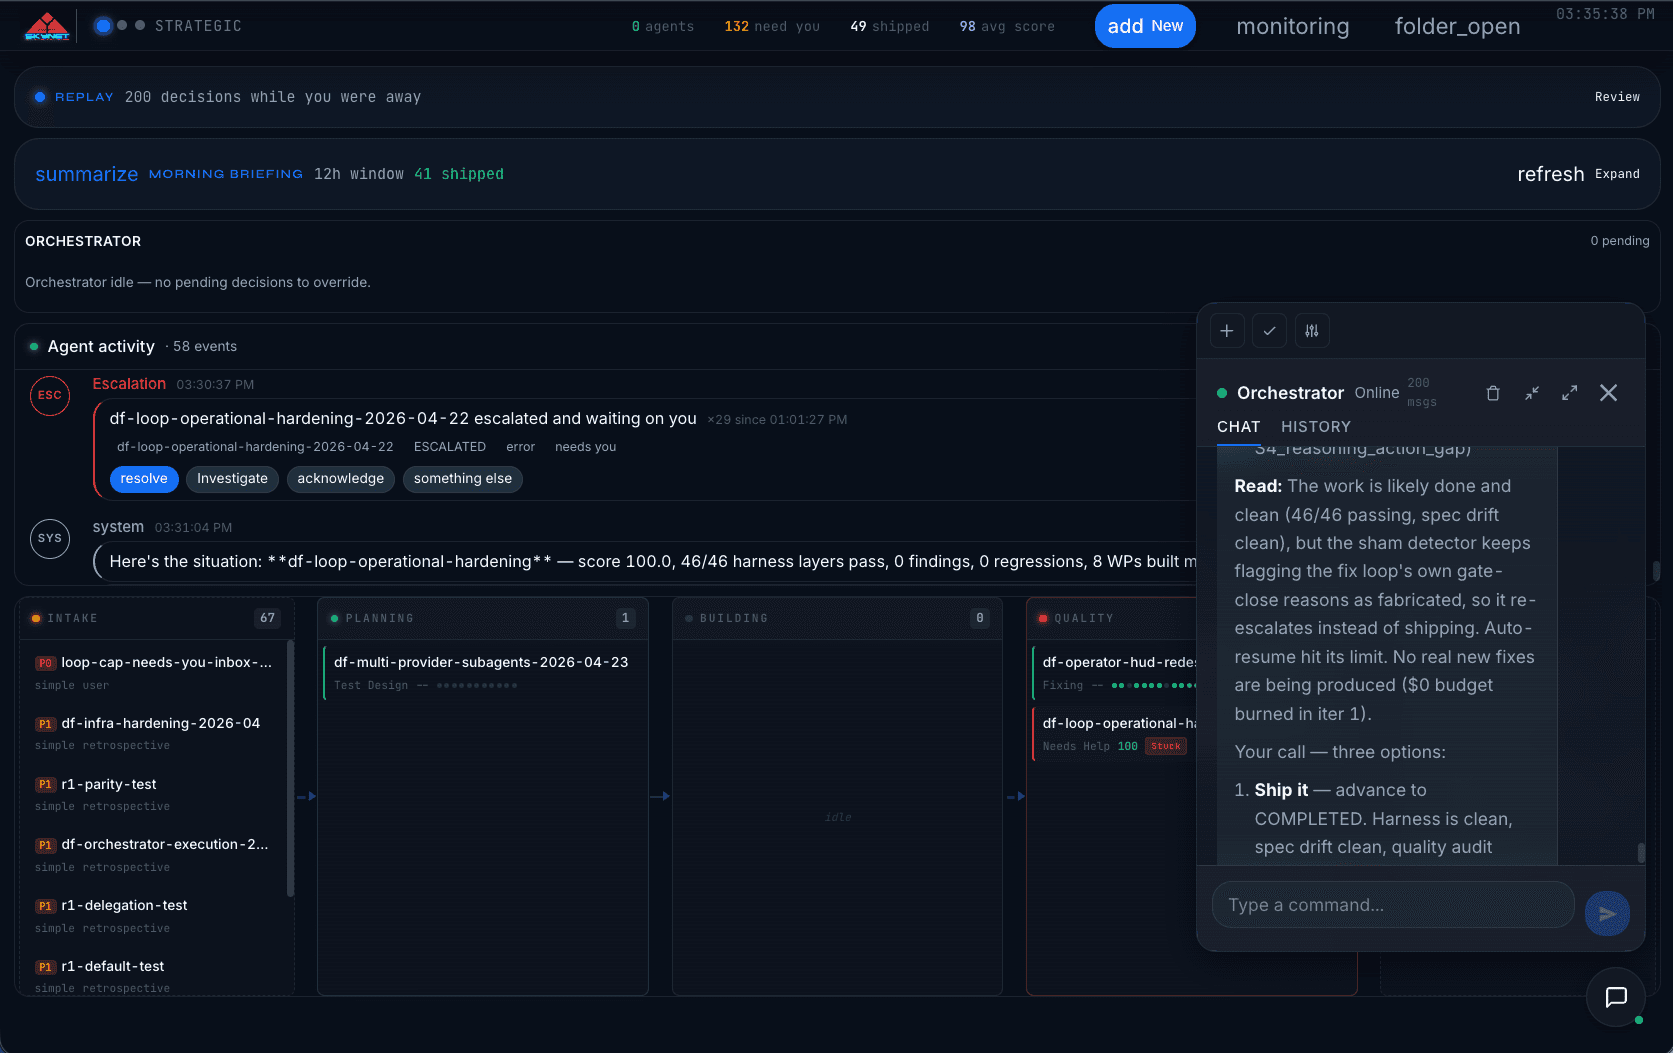Click the SYS system avatar icon
Screen dimensions: 1673x1053
(x=50, y=538)
